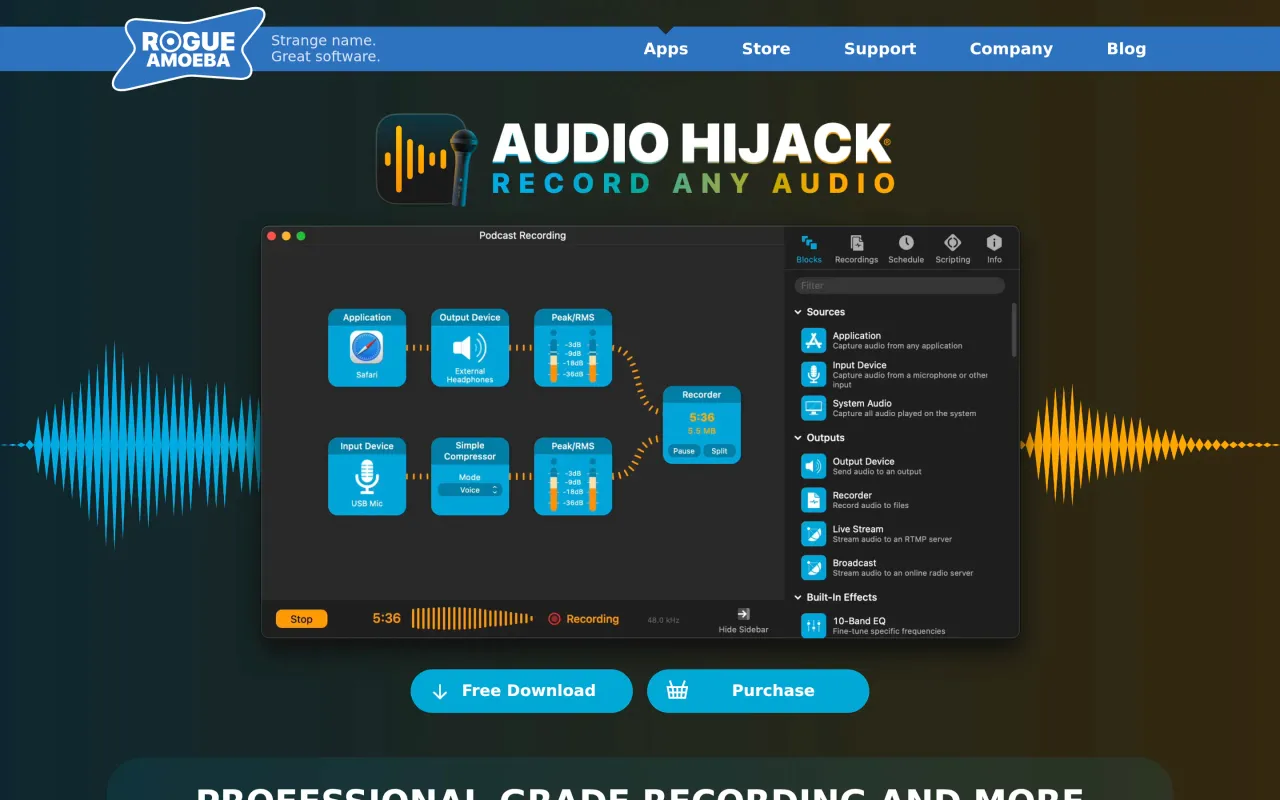Image resolution: width=1280 pixels, height=800 pixels.
Task: Click the Podcast Recording window title
Action: 522,236
